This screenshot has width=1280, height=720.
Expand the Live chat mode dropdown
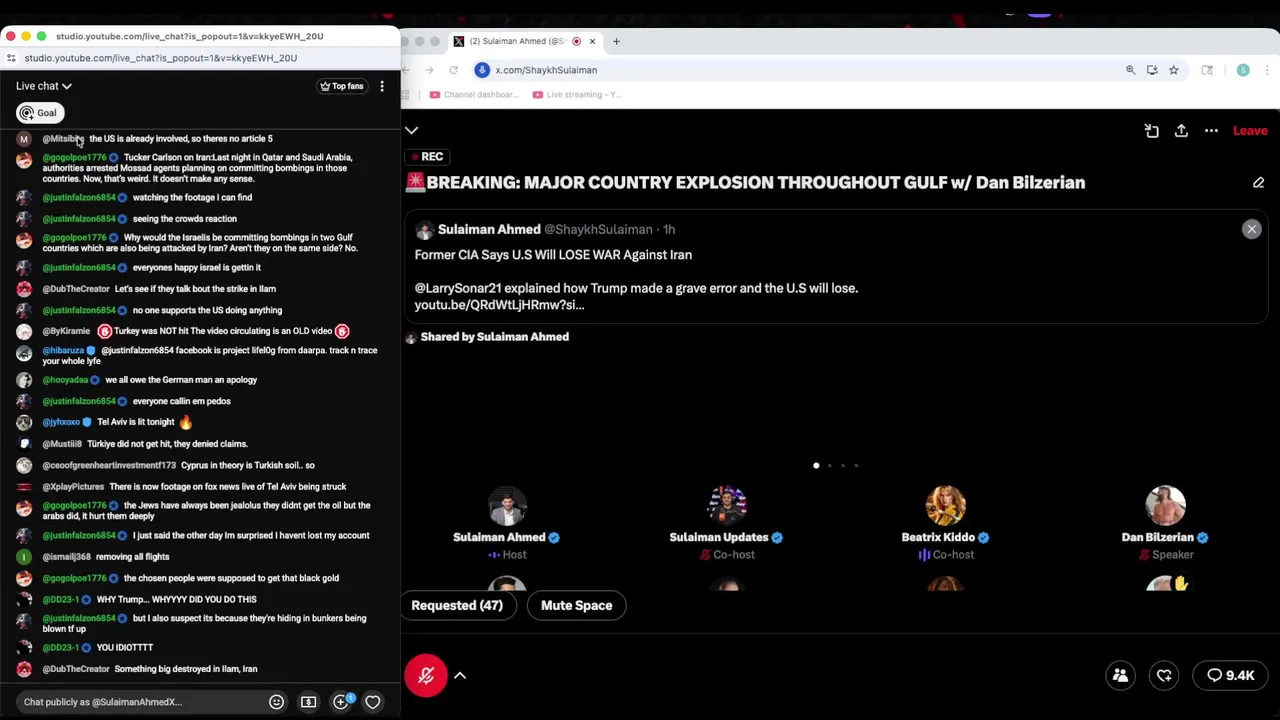click(x=44, y=86)
